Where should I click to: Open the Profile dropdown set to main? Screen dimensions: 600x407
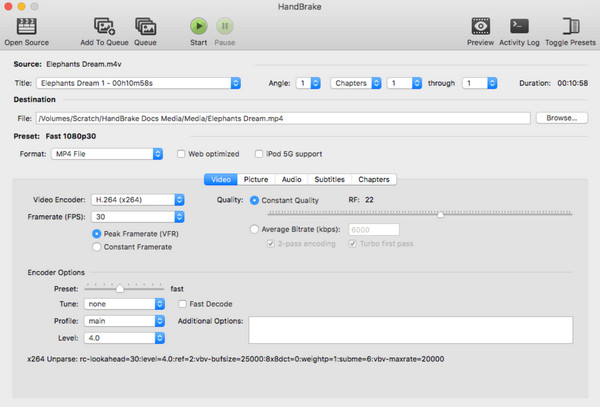(124, 321)
